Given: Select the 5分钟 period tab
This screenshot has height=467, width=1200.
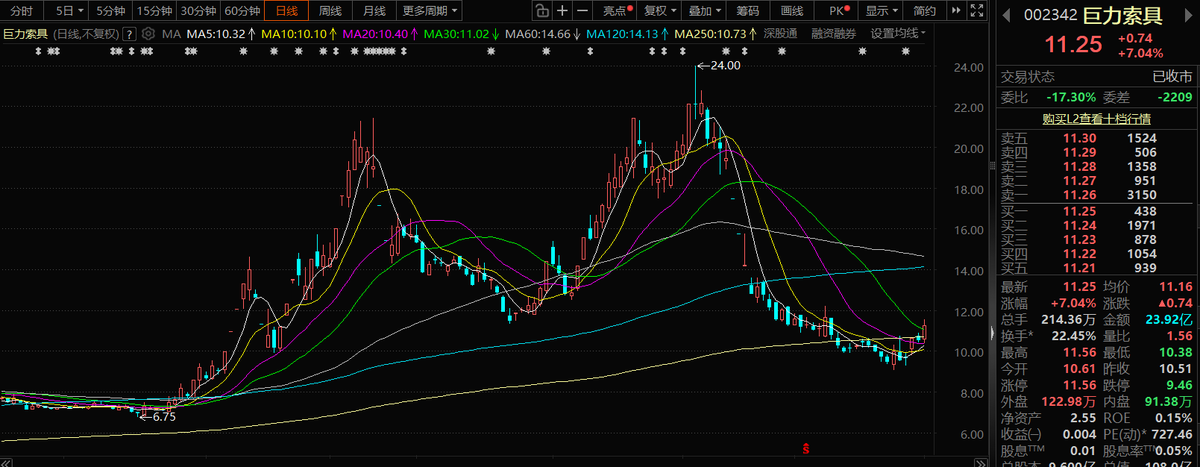Looking at the screenshot, I should click(x=110, y=11).
